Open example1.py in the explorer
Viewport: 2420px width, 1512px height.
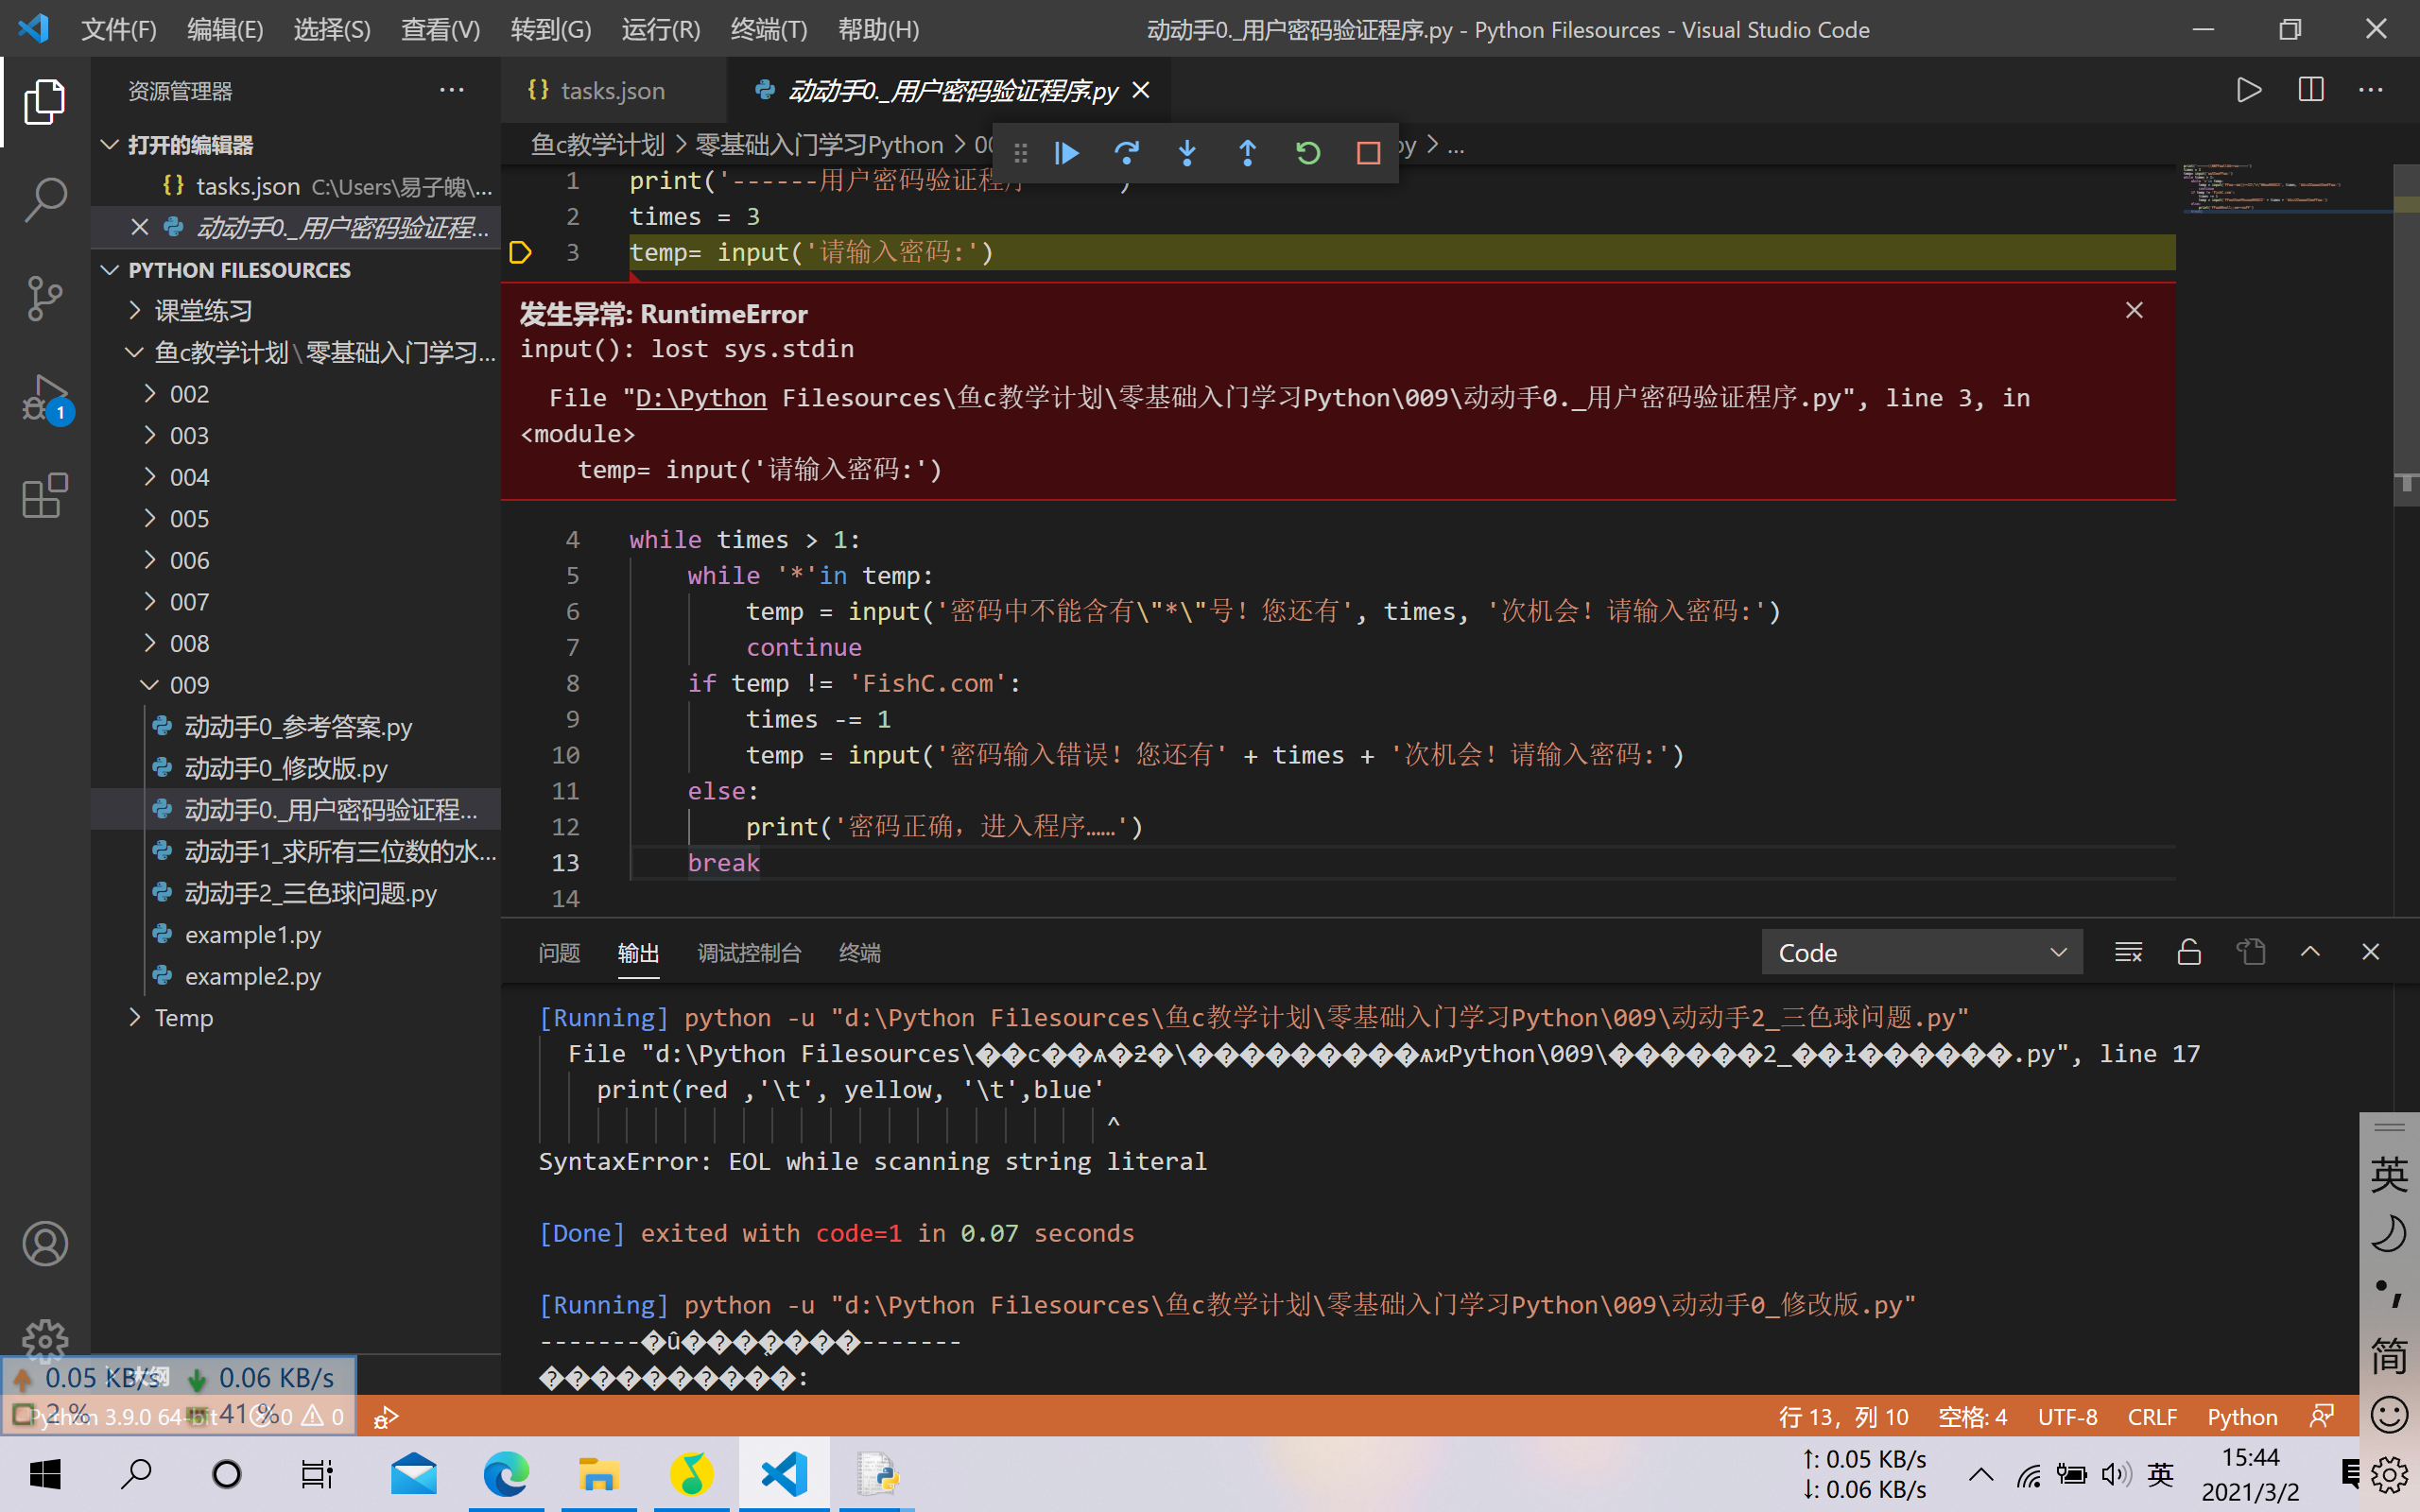click(252, 935)
